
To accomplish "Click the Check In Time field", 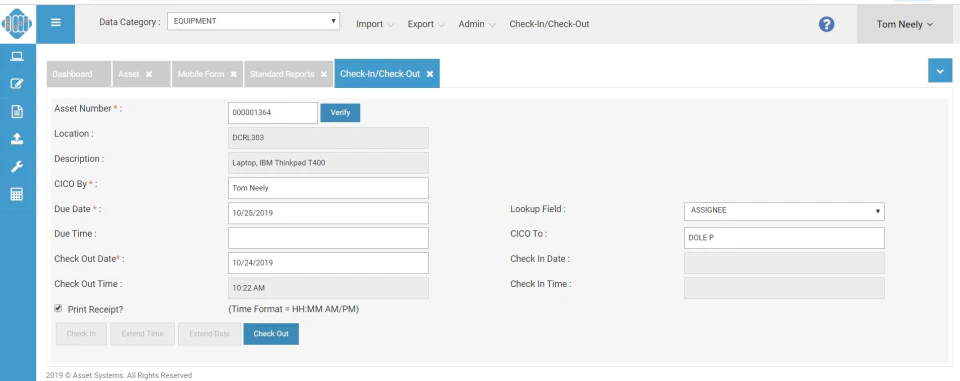I will [784, 288].
